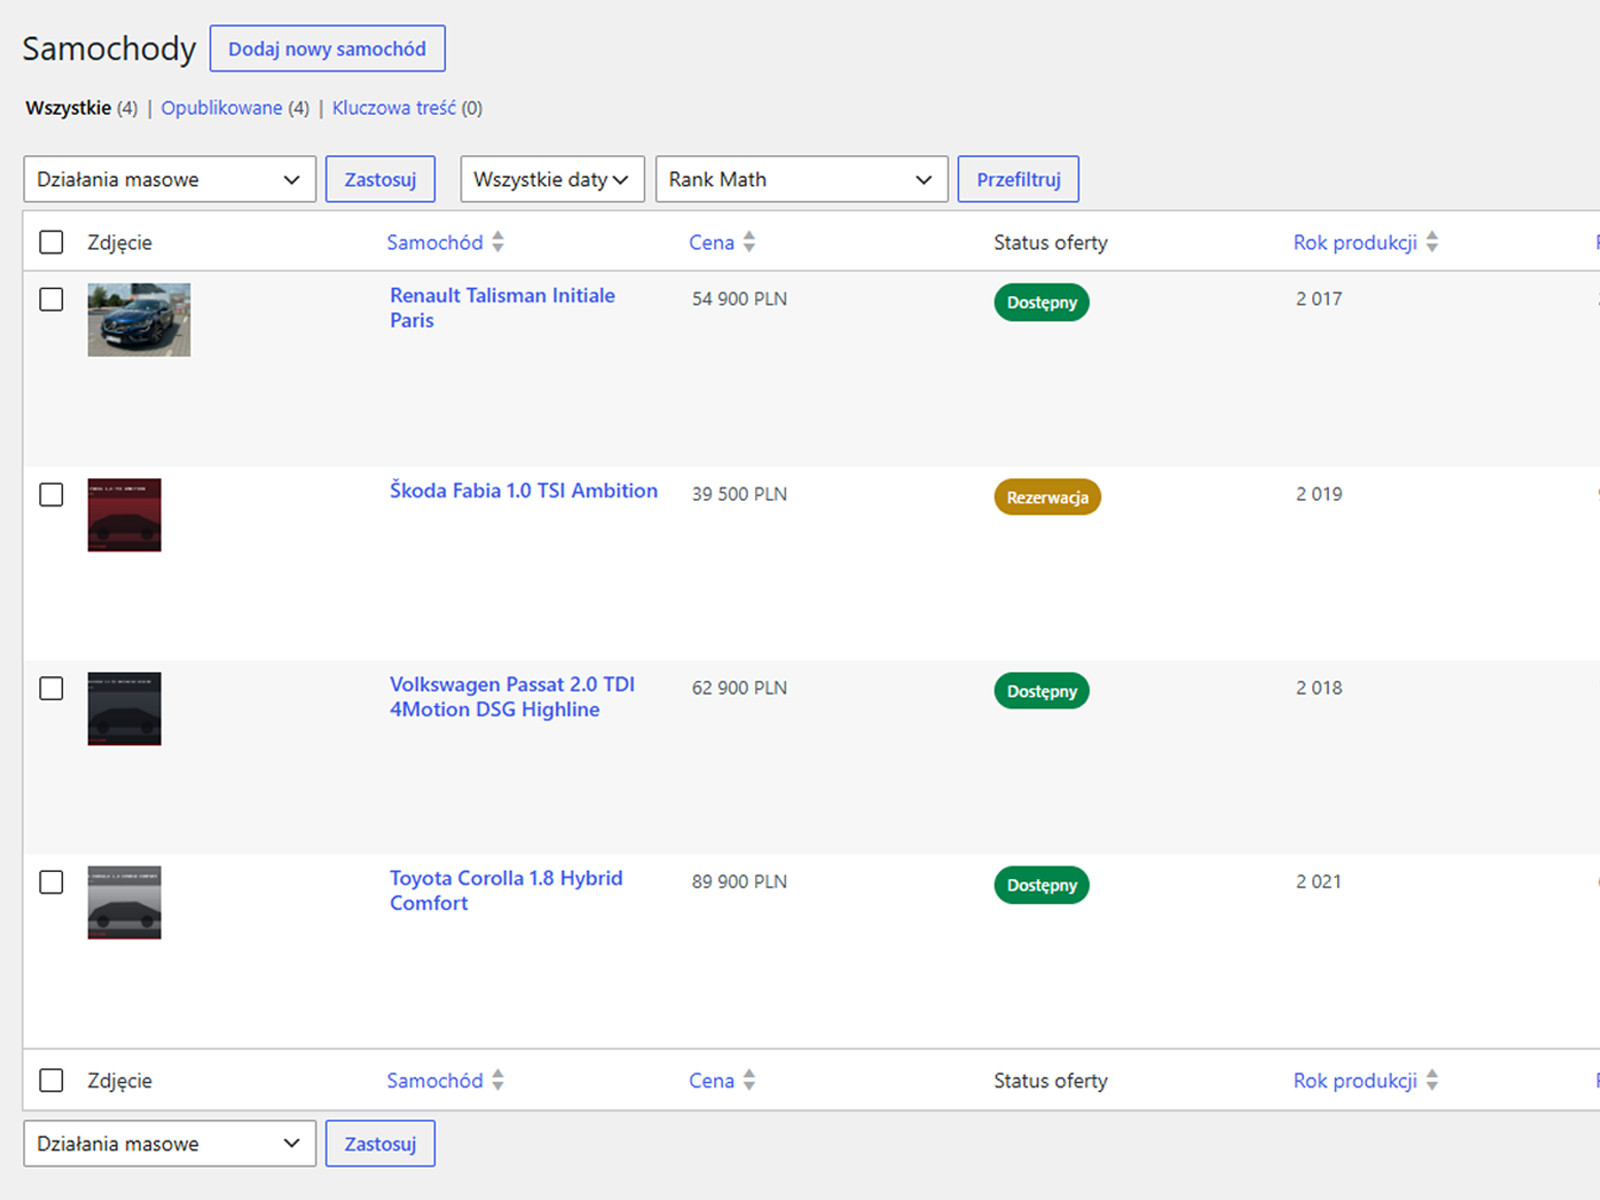Click Cena sort arrows in table footer
This screenshot has width=1600, height=1200.
point(749,1080)
